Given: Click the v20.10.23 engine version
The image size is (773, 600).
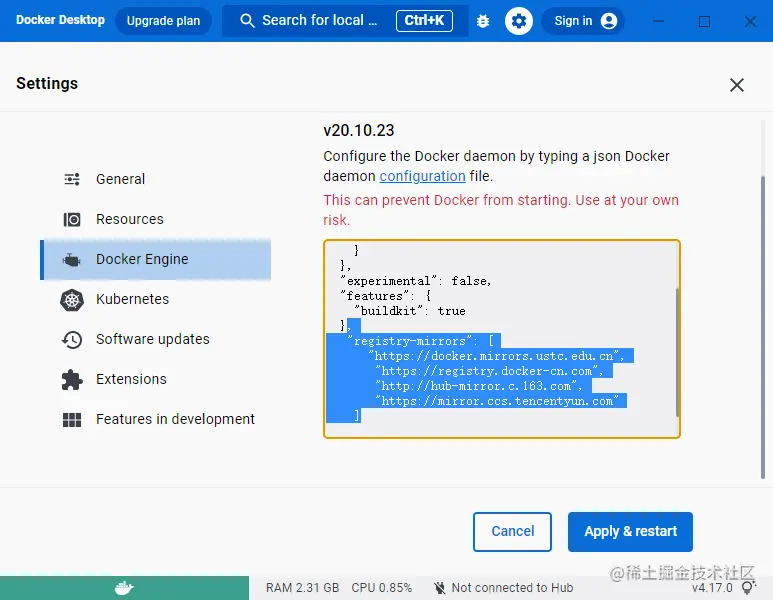Looking at the screenshot, I should [359, 131].
